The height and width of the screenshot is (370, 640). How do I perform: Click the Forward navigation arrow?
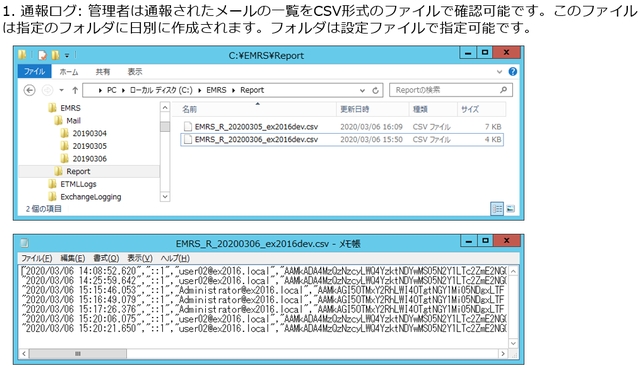tap(47, 90)
